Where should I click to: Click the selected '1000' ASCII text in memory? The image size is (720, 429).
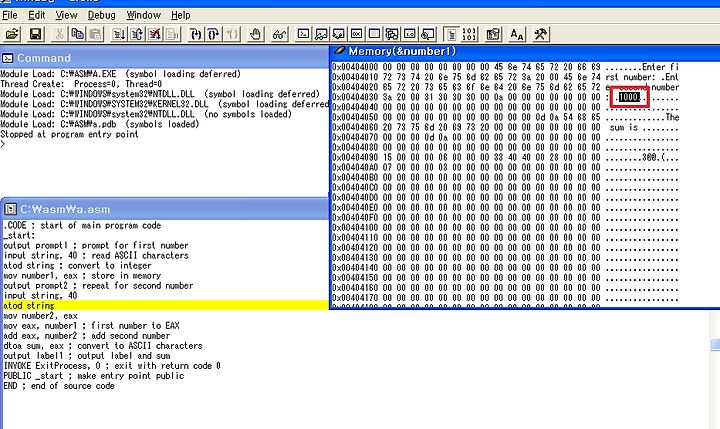pyautogui.click(x=629, y=97)
